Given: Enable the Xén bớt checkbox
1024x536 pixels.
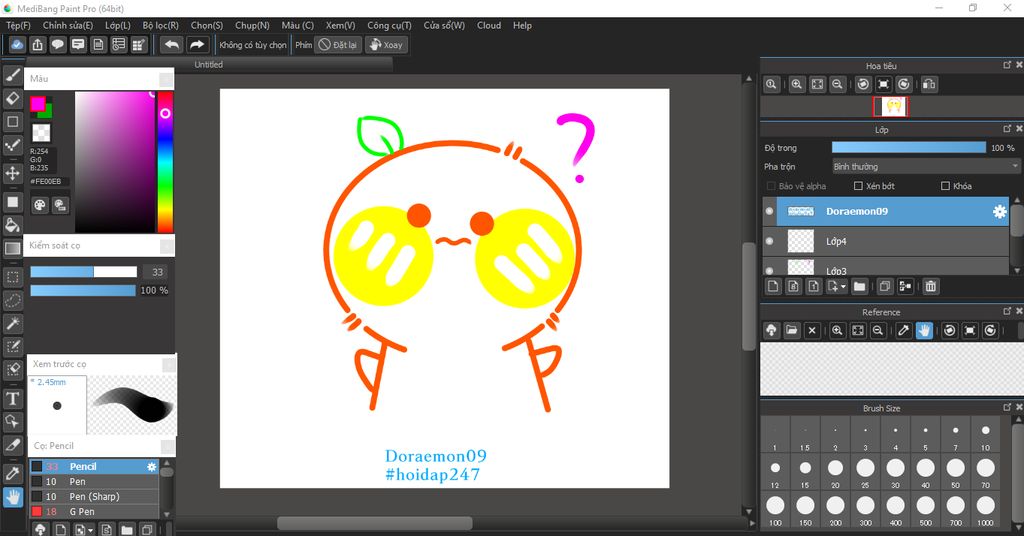Looking at the screenshot, I should point(858,186).
